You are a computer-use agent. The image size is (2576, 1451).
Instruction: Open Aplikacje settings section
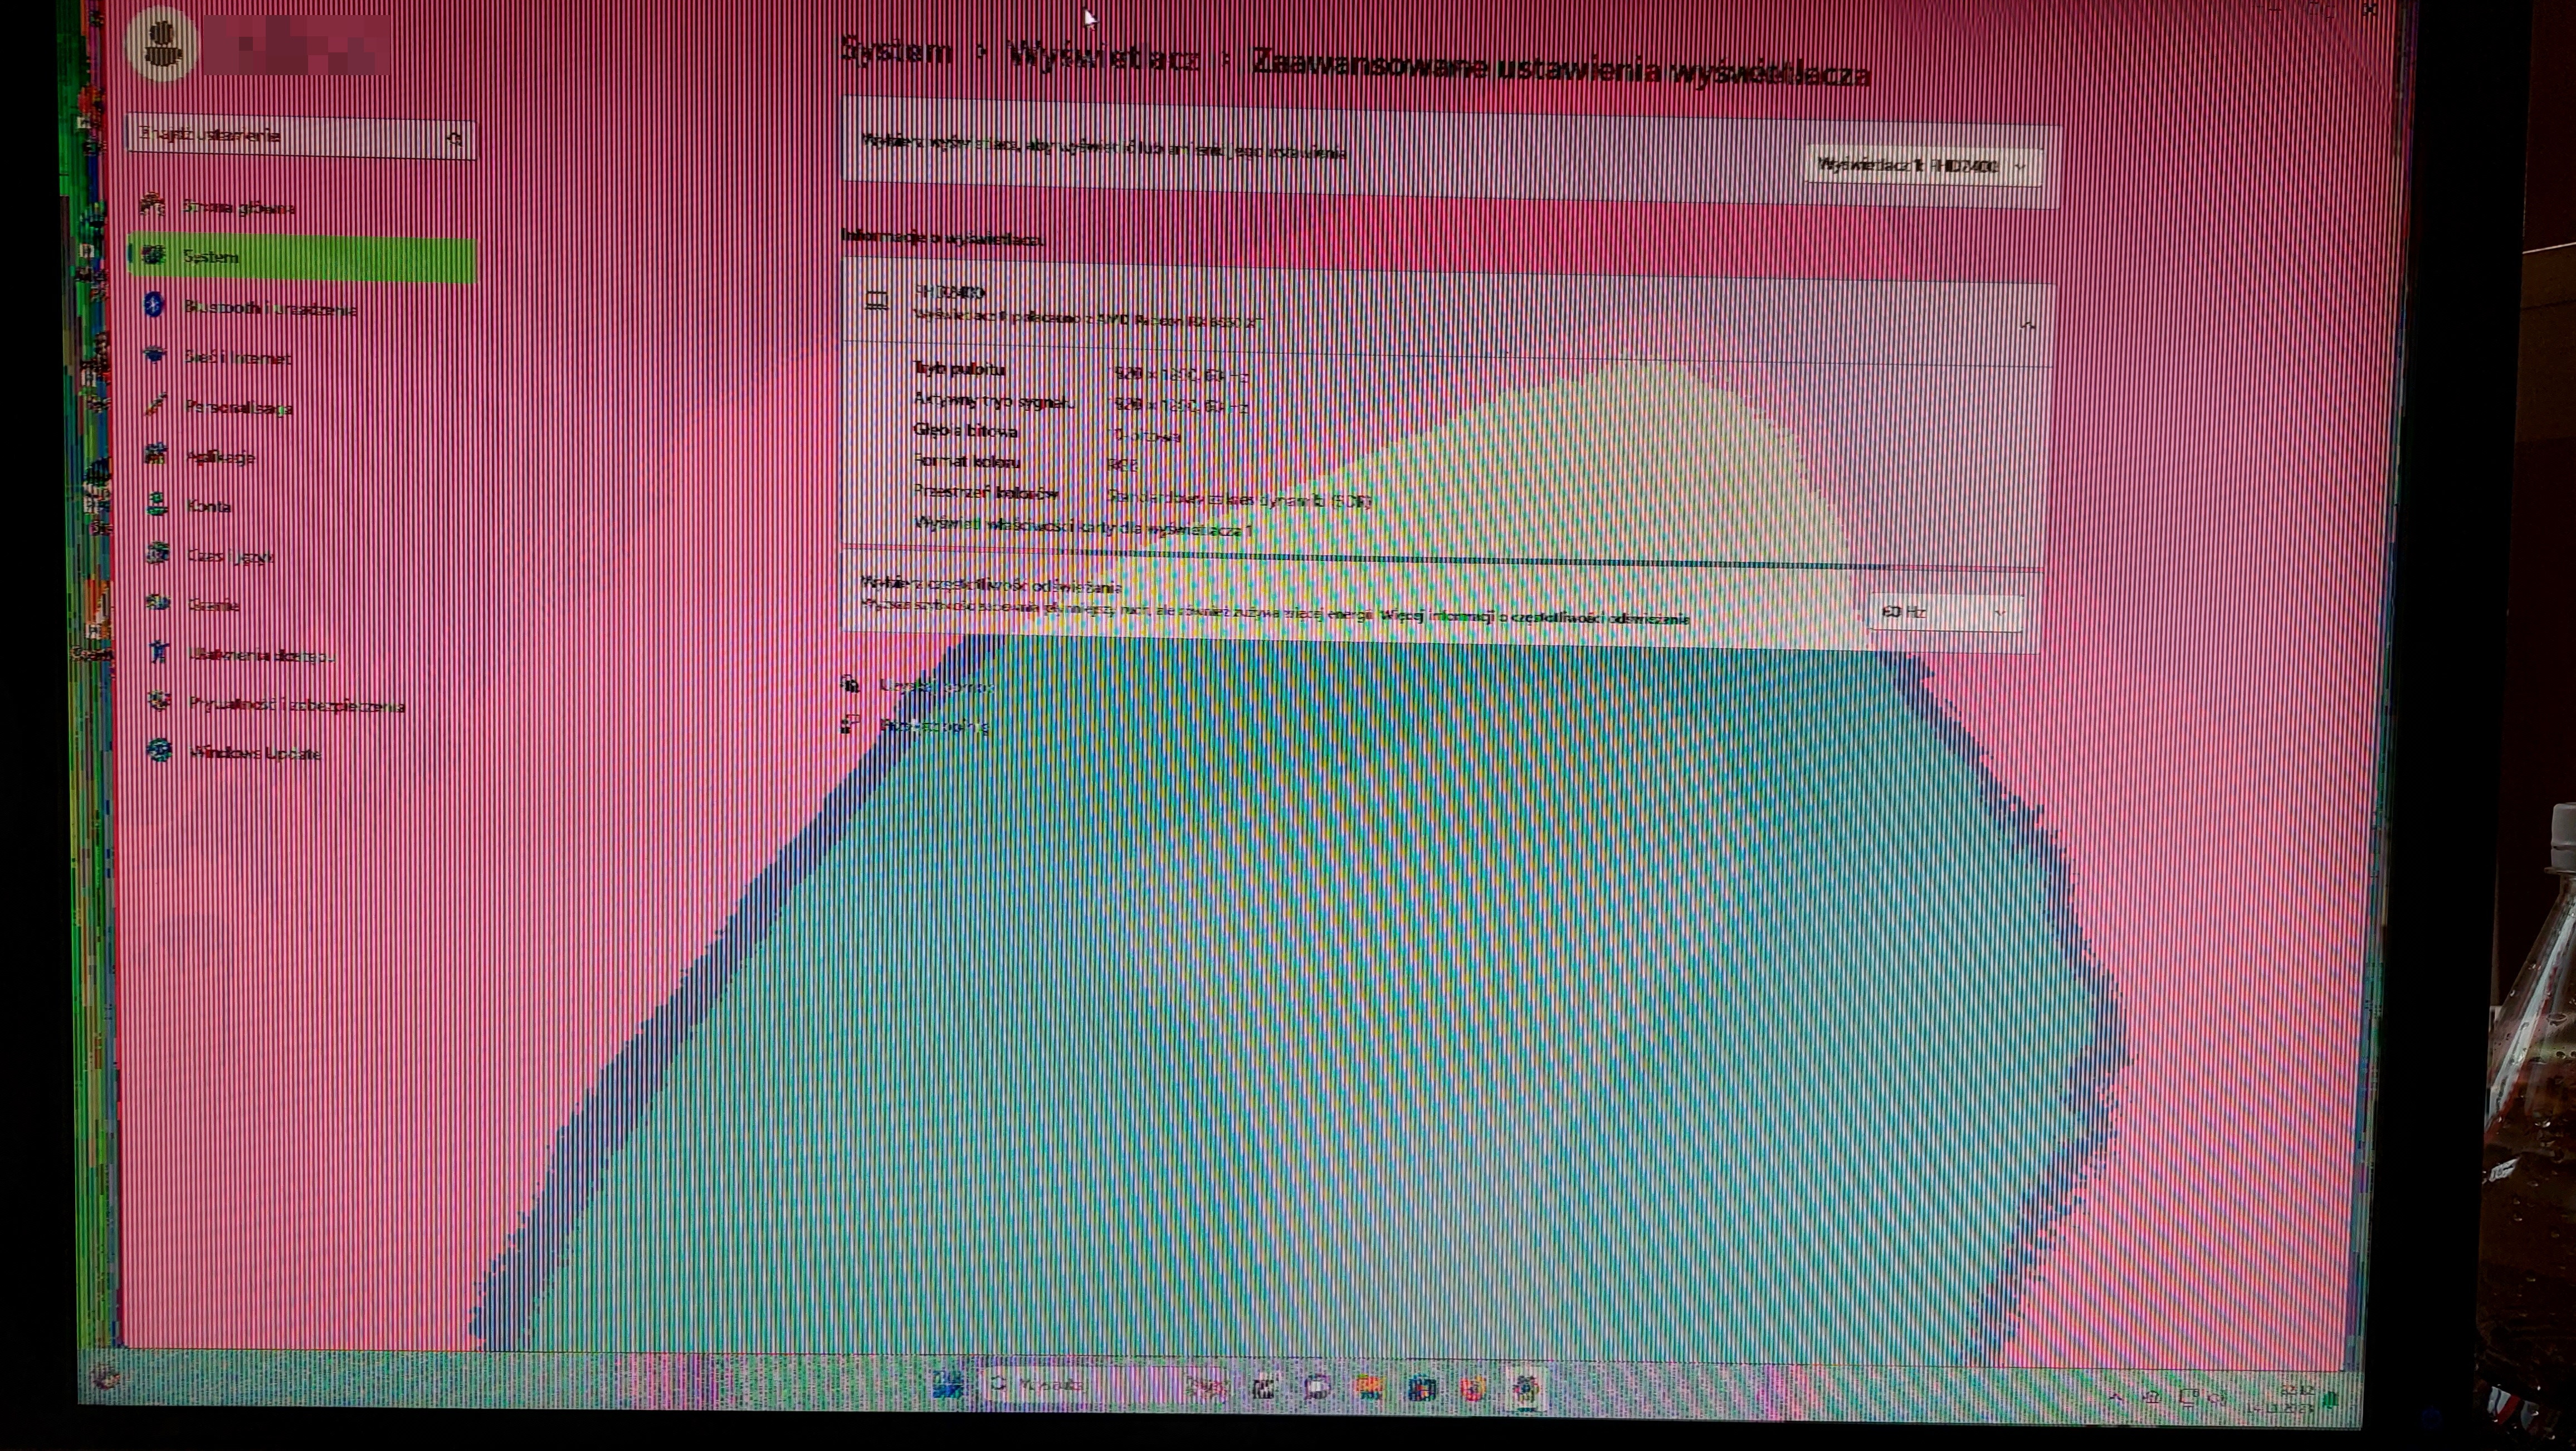tap(221, 457)
